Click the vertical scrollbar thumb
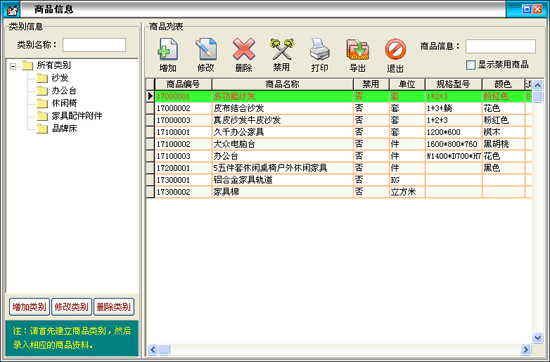 coord(537,96)
